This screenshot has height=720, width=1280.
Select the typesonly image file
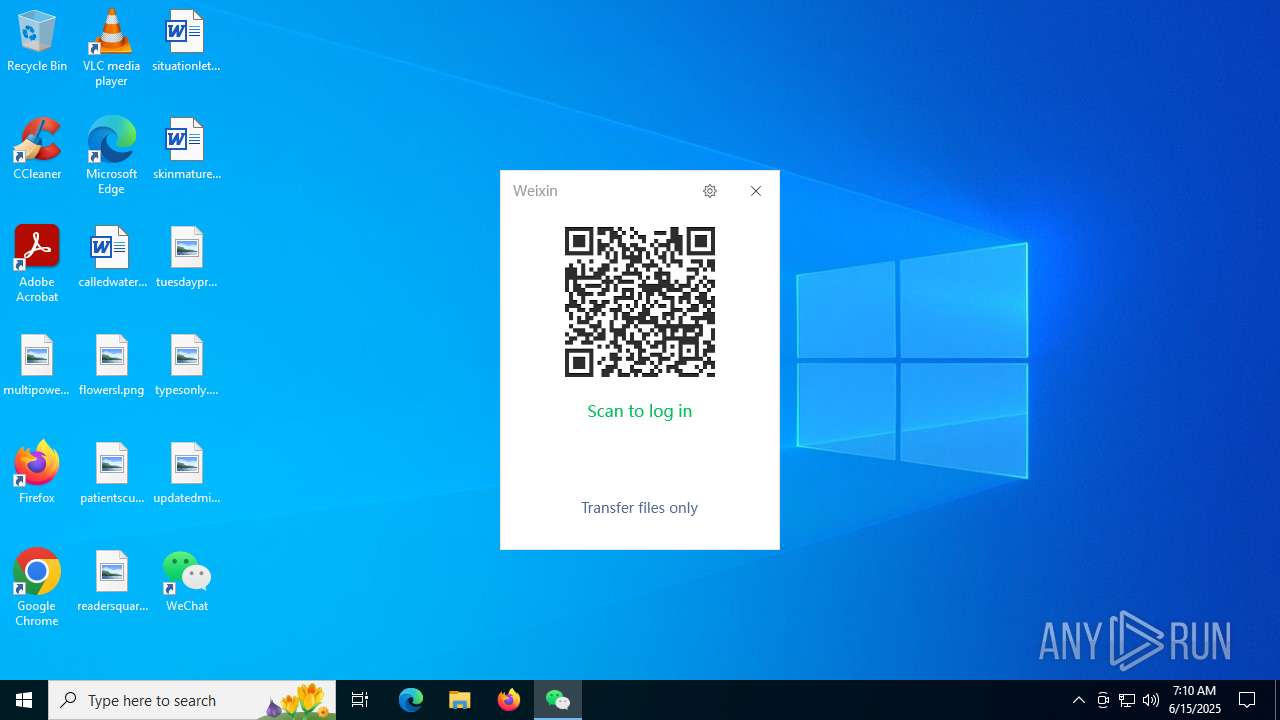click(186, 365)
